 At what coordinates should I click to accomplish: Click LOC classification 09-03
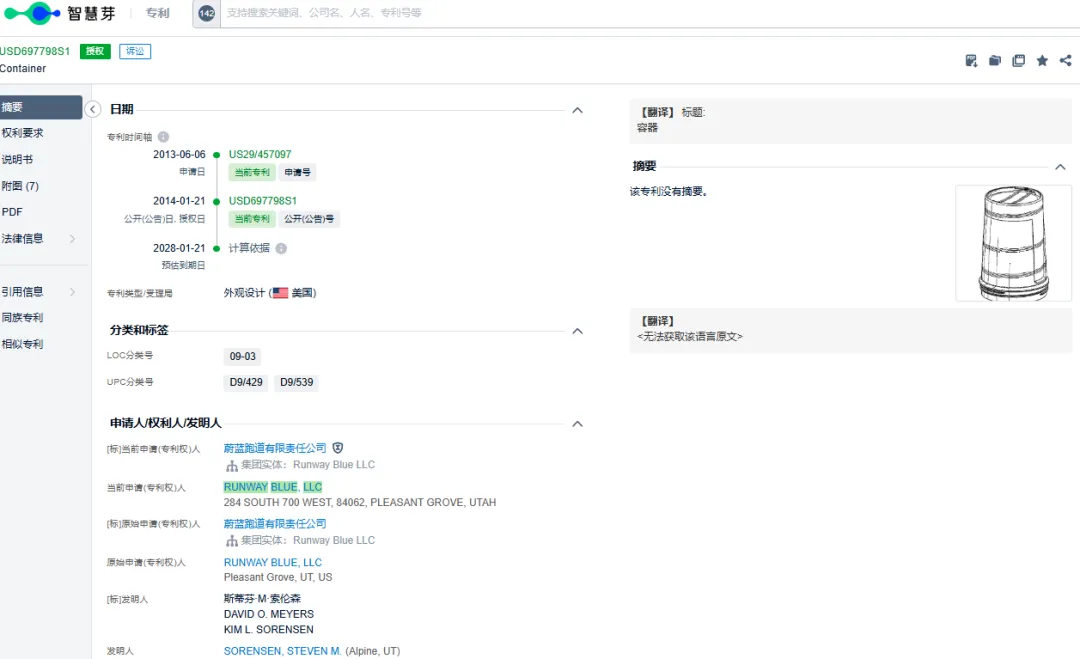(x=242, y=357)
